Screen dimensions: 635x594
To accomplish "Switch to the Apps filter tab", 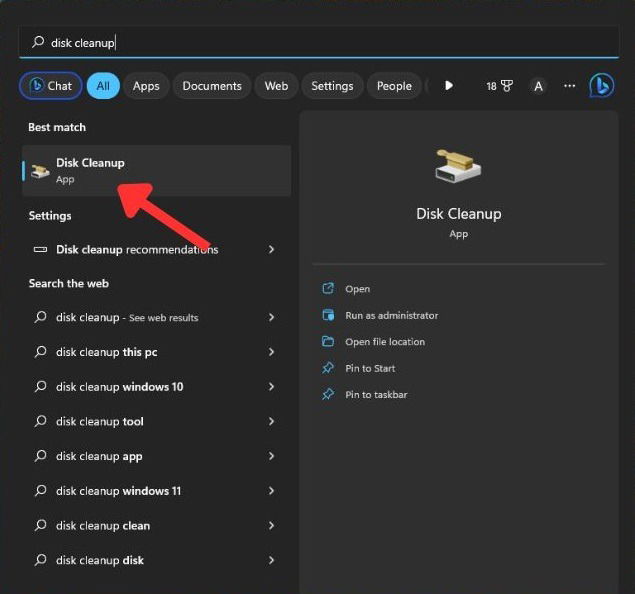I will (146, 86).
